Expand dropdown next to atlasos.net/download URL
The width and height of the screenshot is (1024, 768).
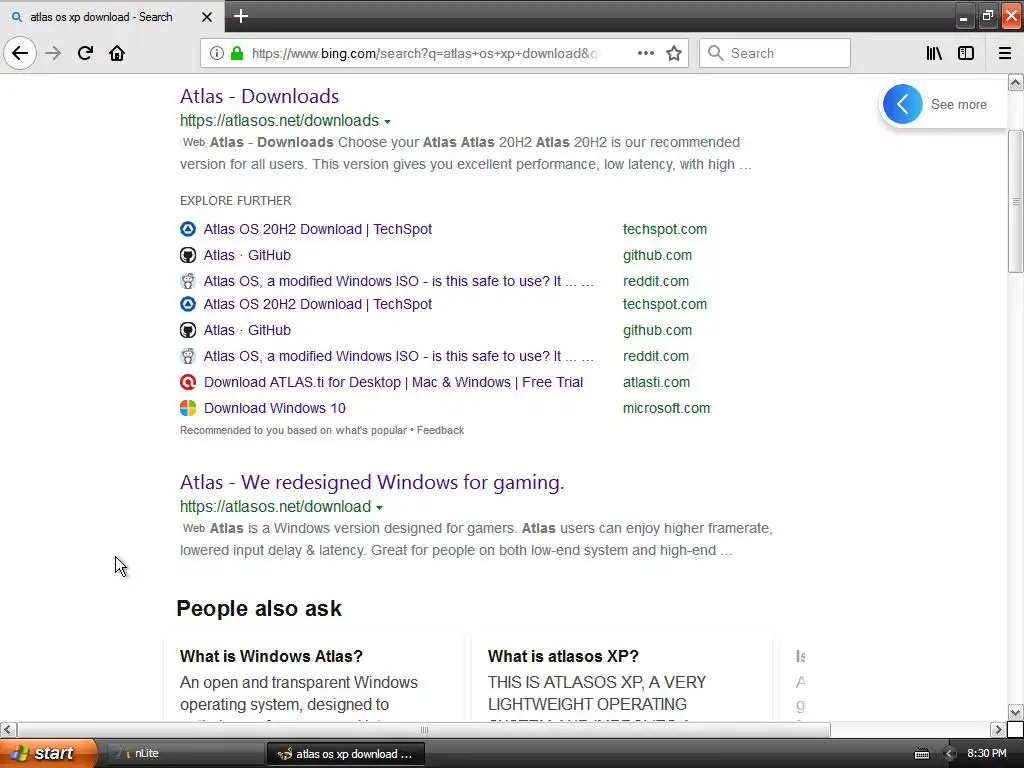point(379,507)
